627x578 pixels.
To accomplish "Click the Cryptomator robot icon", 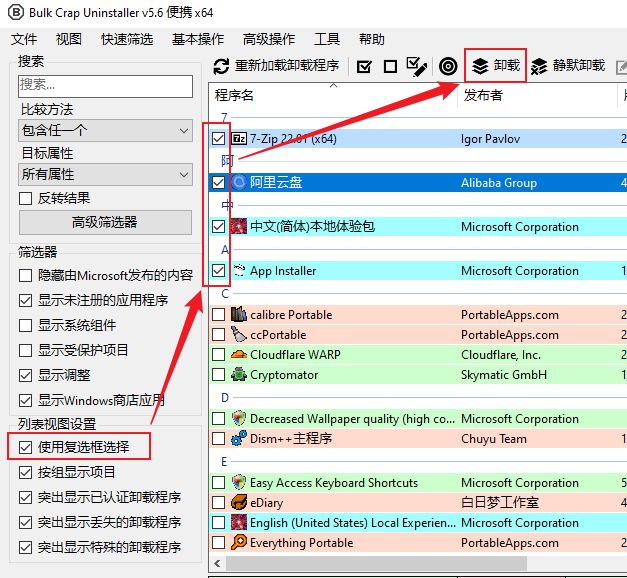I will (x=239, y=374).
